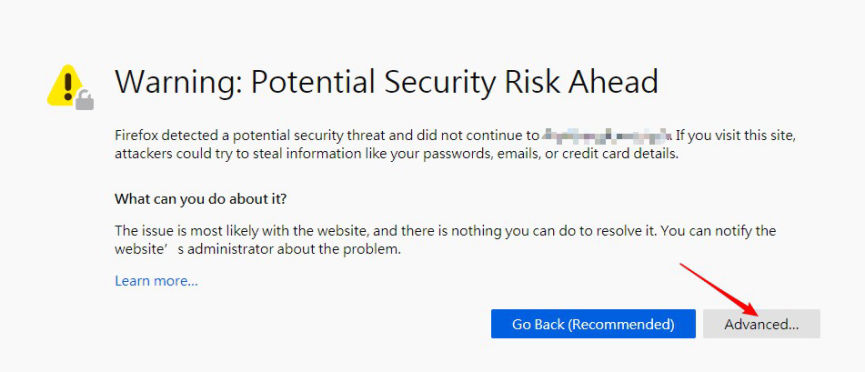Screen dimensions: 865x372
Task: Open the Advanced... options button
Action: (761, 324)
